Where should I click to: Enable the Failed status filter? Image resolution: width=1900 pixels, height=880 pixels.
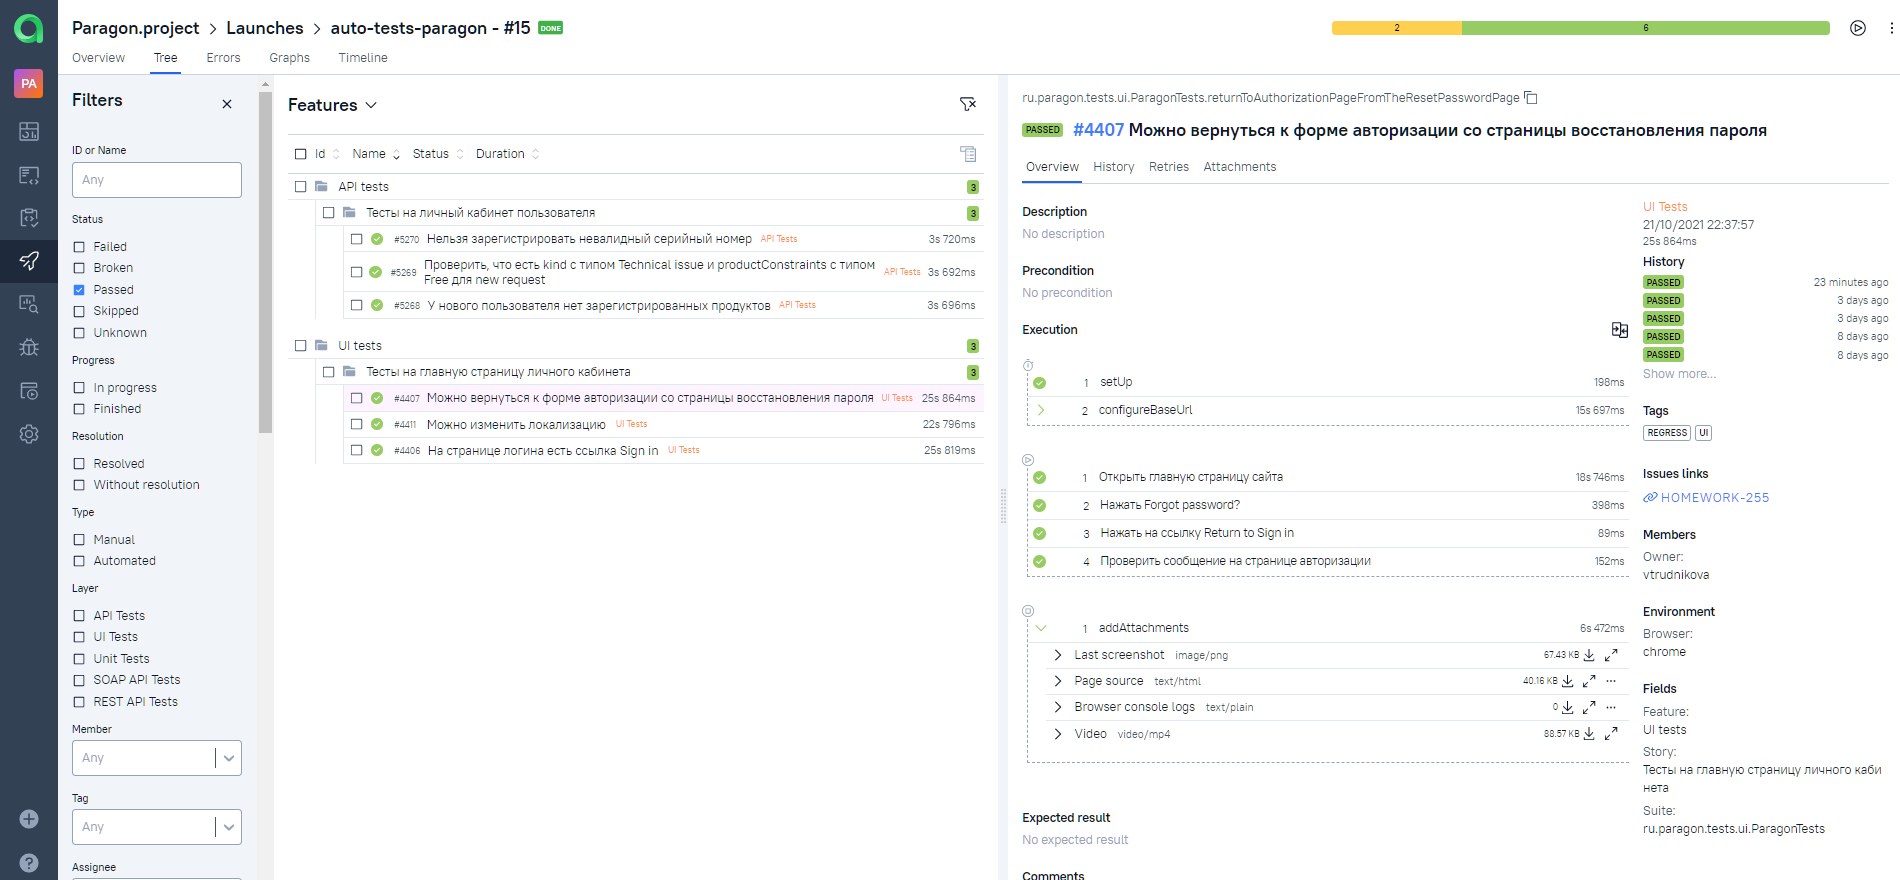click(x=79, y=247)
